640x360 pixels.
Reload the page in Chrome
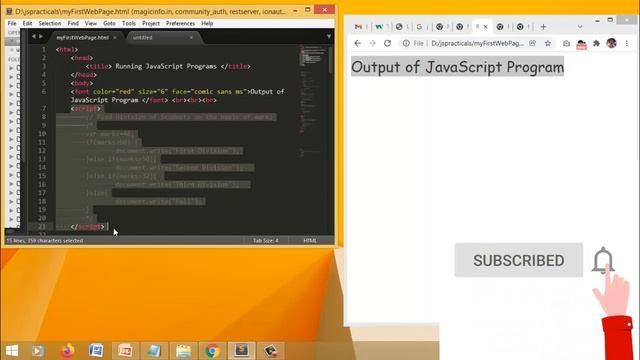click(x=387, y=43)
